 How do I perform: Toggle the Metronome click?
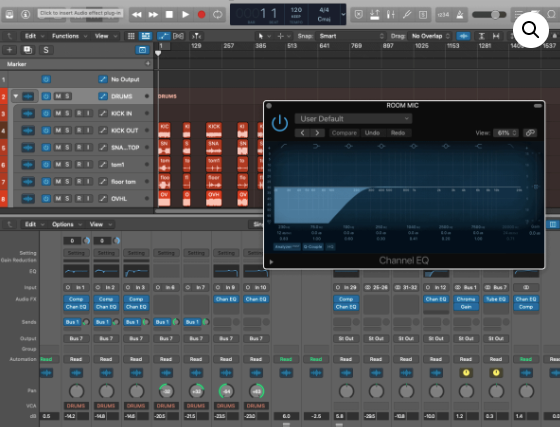click(x=460, y=15)
